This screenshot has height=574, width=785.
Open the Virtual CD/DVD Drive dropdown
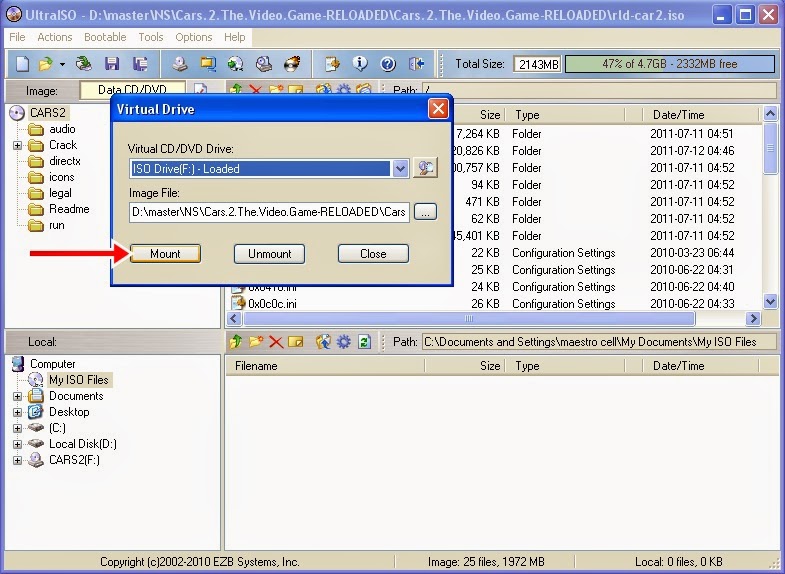click(401, 169)
